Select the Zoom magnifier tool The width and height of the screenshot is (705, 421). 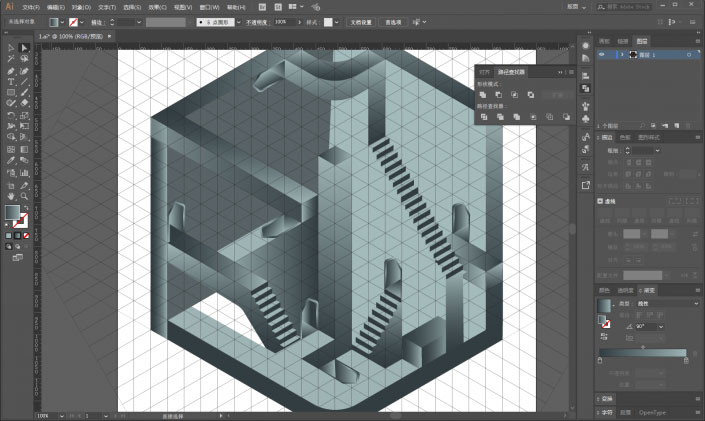[24, 197]
